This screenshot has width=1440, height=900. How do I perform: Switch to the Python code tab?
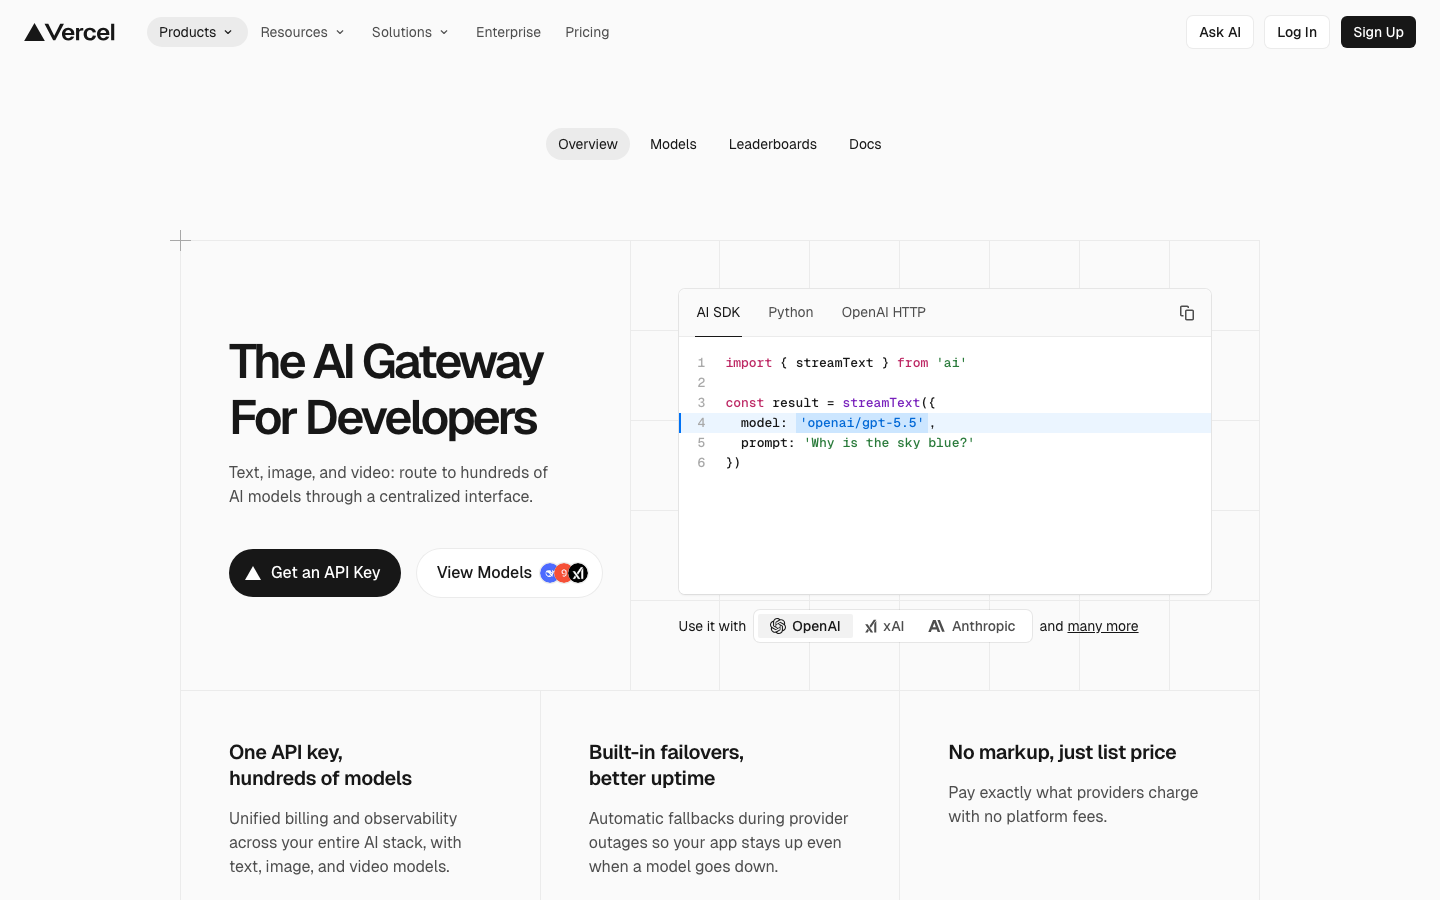791,312
